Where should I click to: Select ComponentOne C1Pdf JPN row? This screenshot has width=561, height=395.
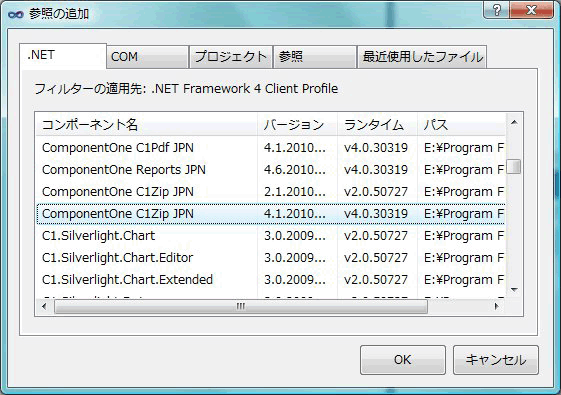tap(271, 148)
